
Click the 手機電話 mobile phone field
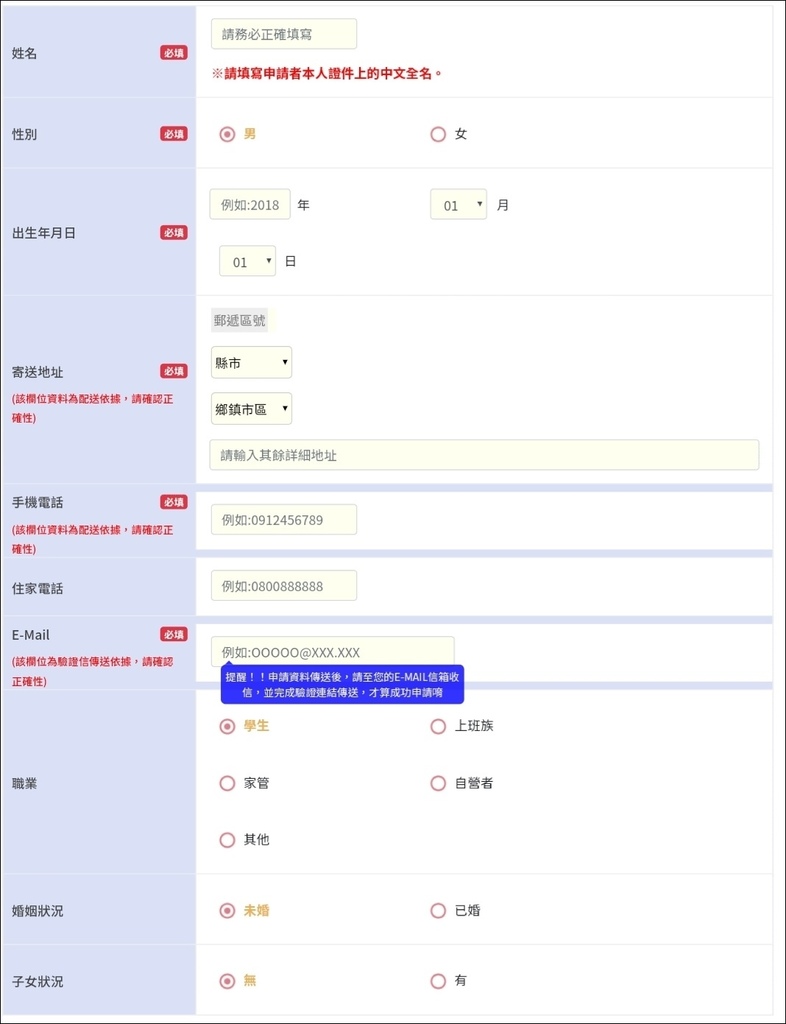pyautogui.click(x=284, y=520)
